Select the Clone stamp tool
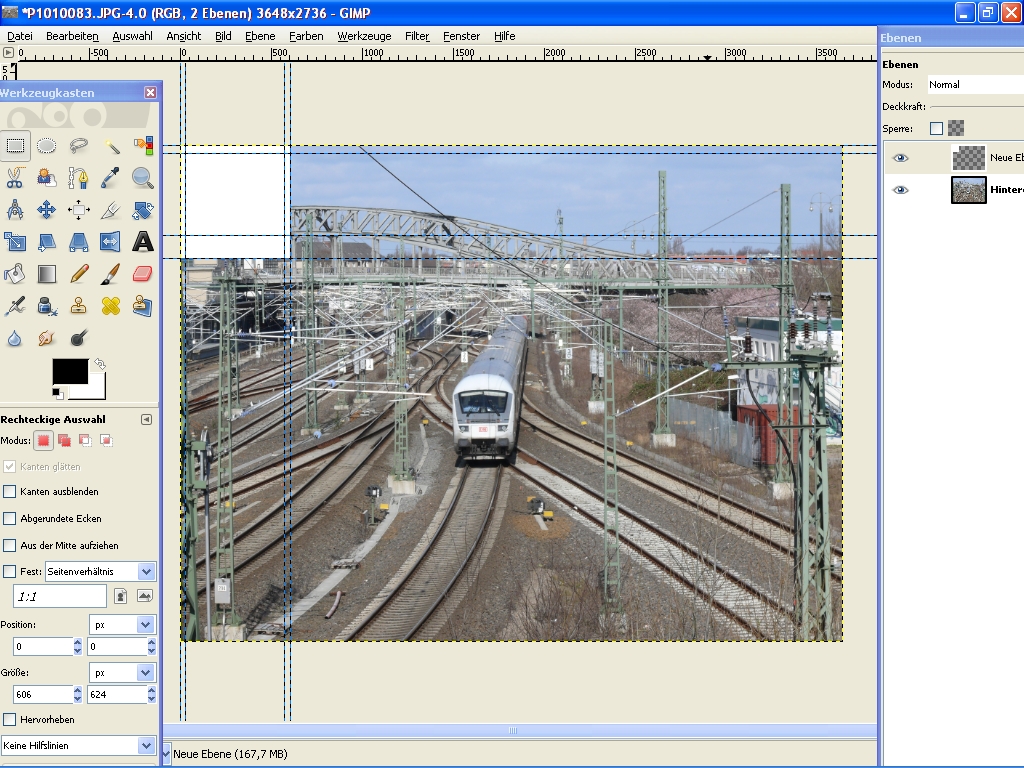This screenshot has height=768, width=1024. click(78, 306)
